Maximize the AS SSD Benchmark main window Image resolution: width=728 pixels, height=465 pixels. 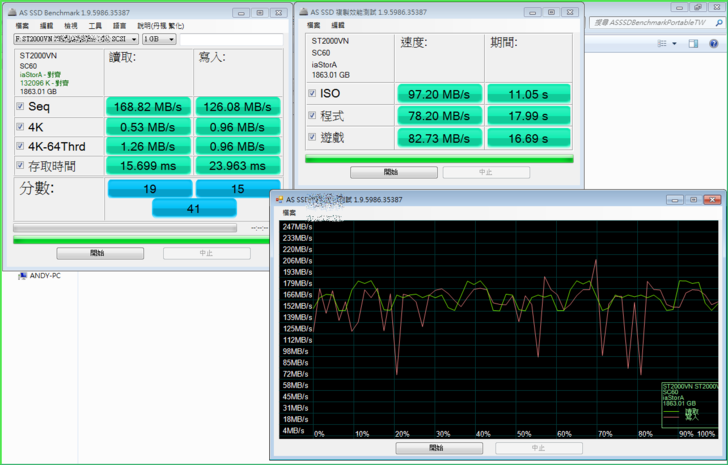[x=258, y=12]
